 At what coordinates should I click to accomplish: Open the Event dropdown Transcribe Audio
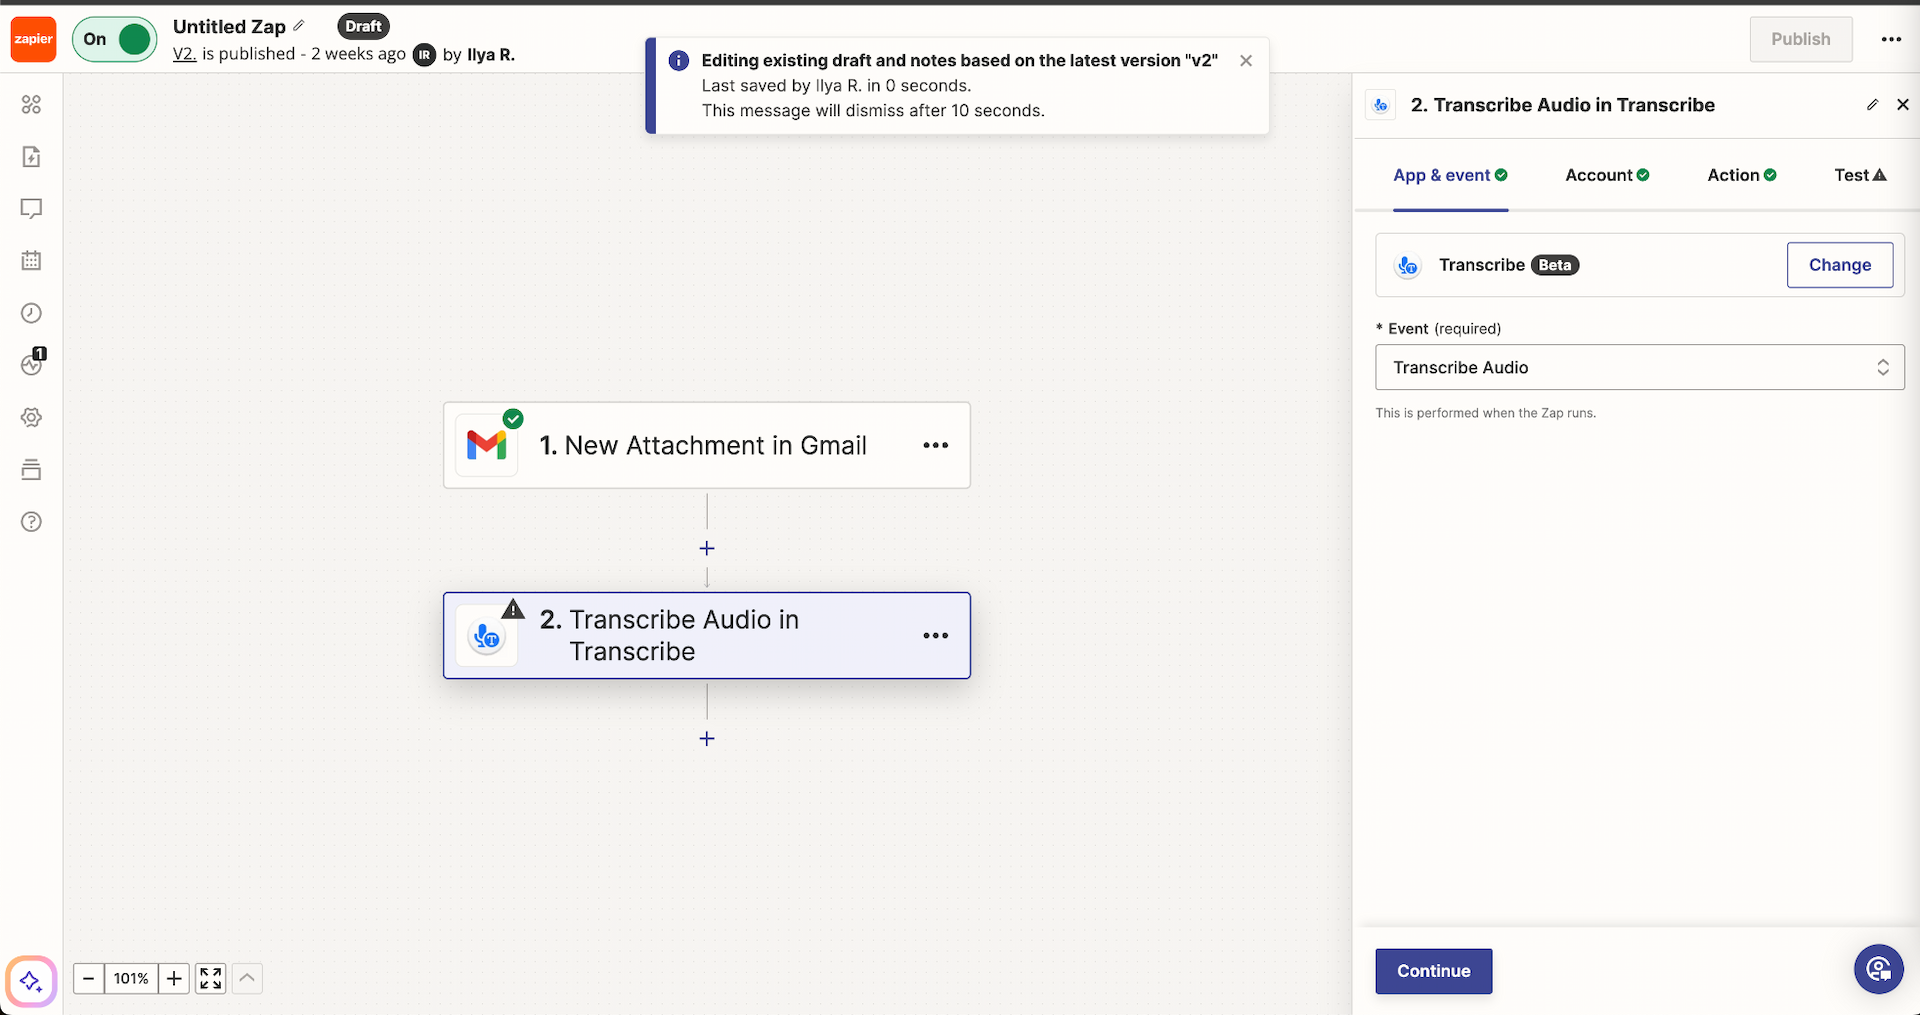1639,367
